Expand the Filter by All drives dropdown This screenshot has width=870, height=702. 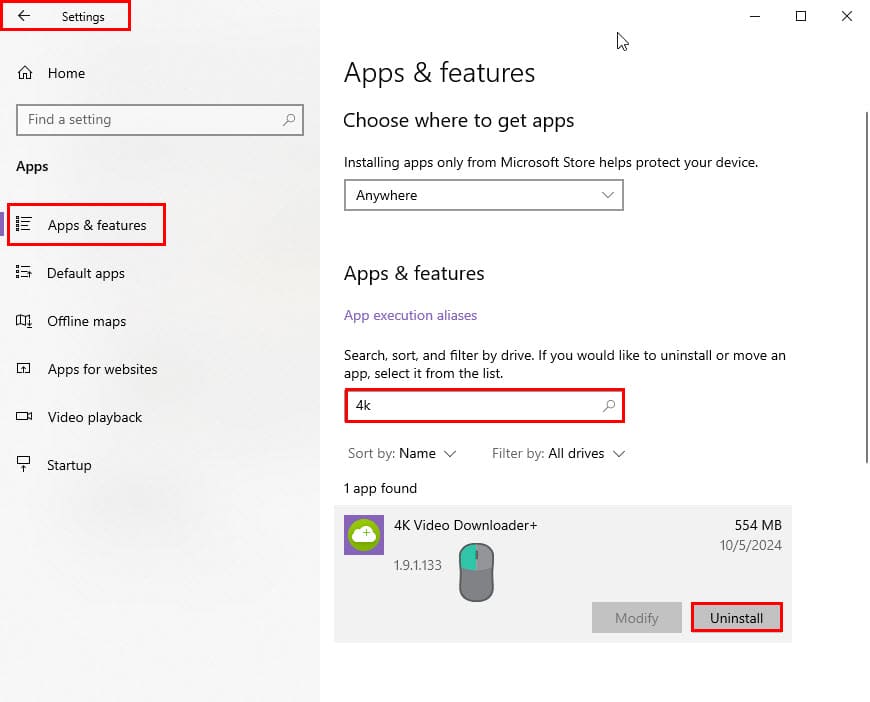pyautogui.click(x=558, y=453)
